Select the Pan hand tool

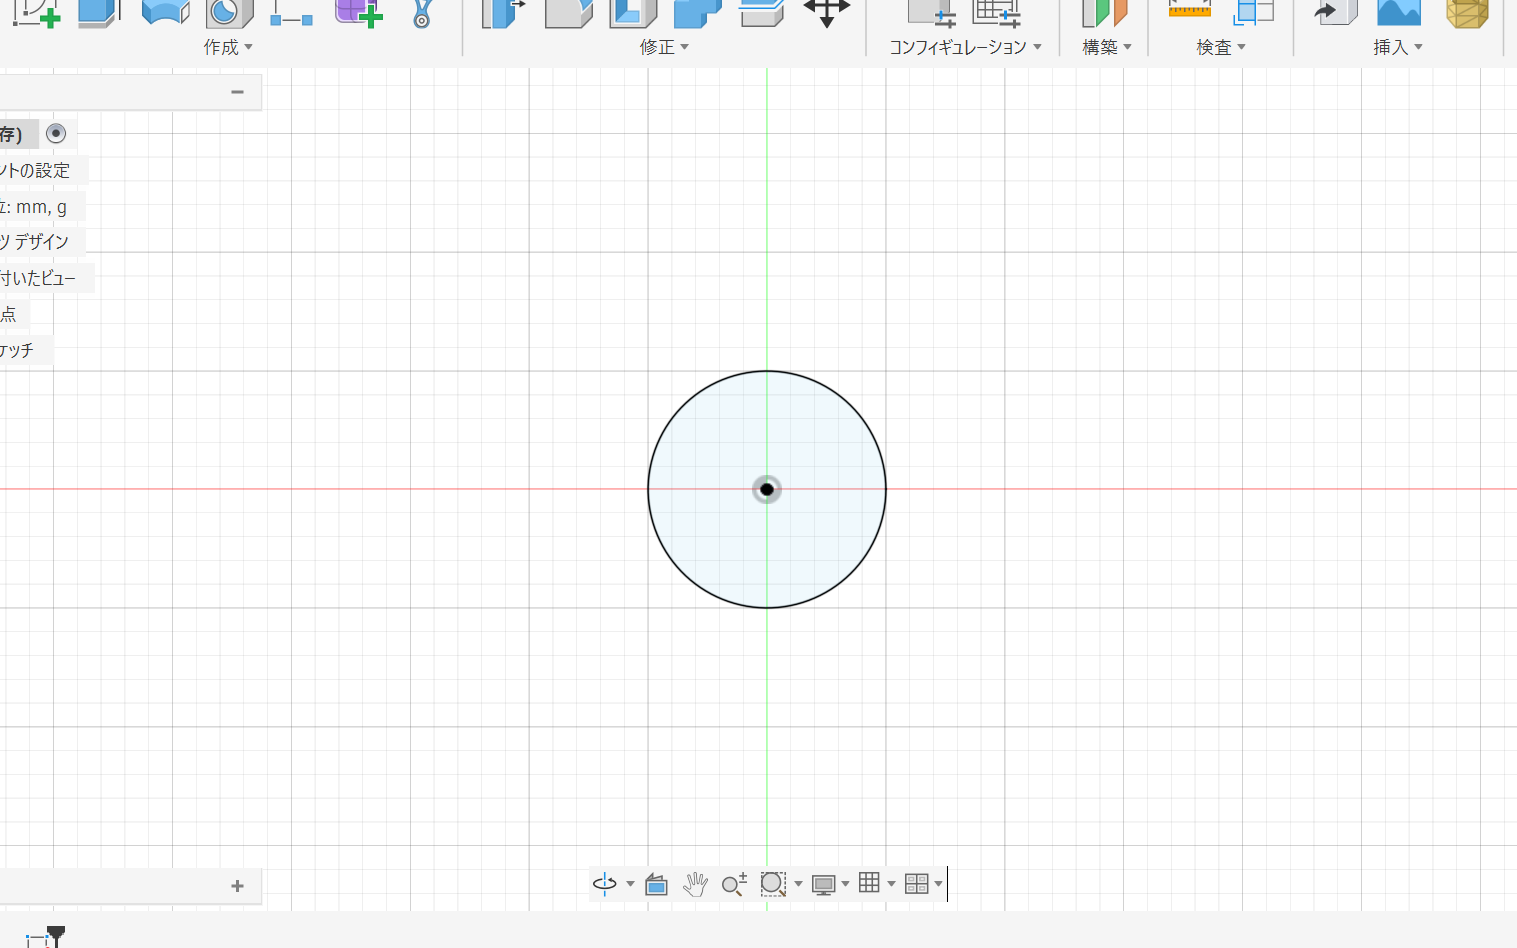[x=695, y=884]
